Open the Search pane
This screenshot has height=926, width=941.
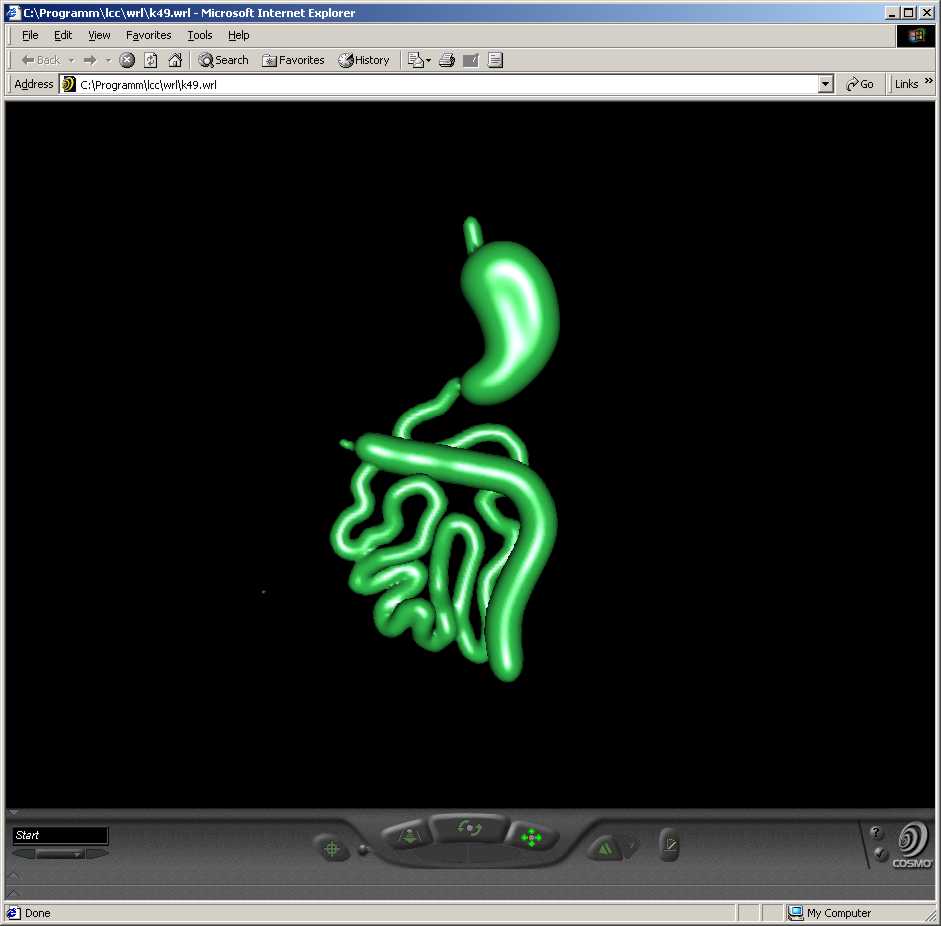click(x=223, y=60)
